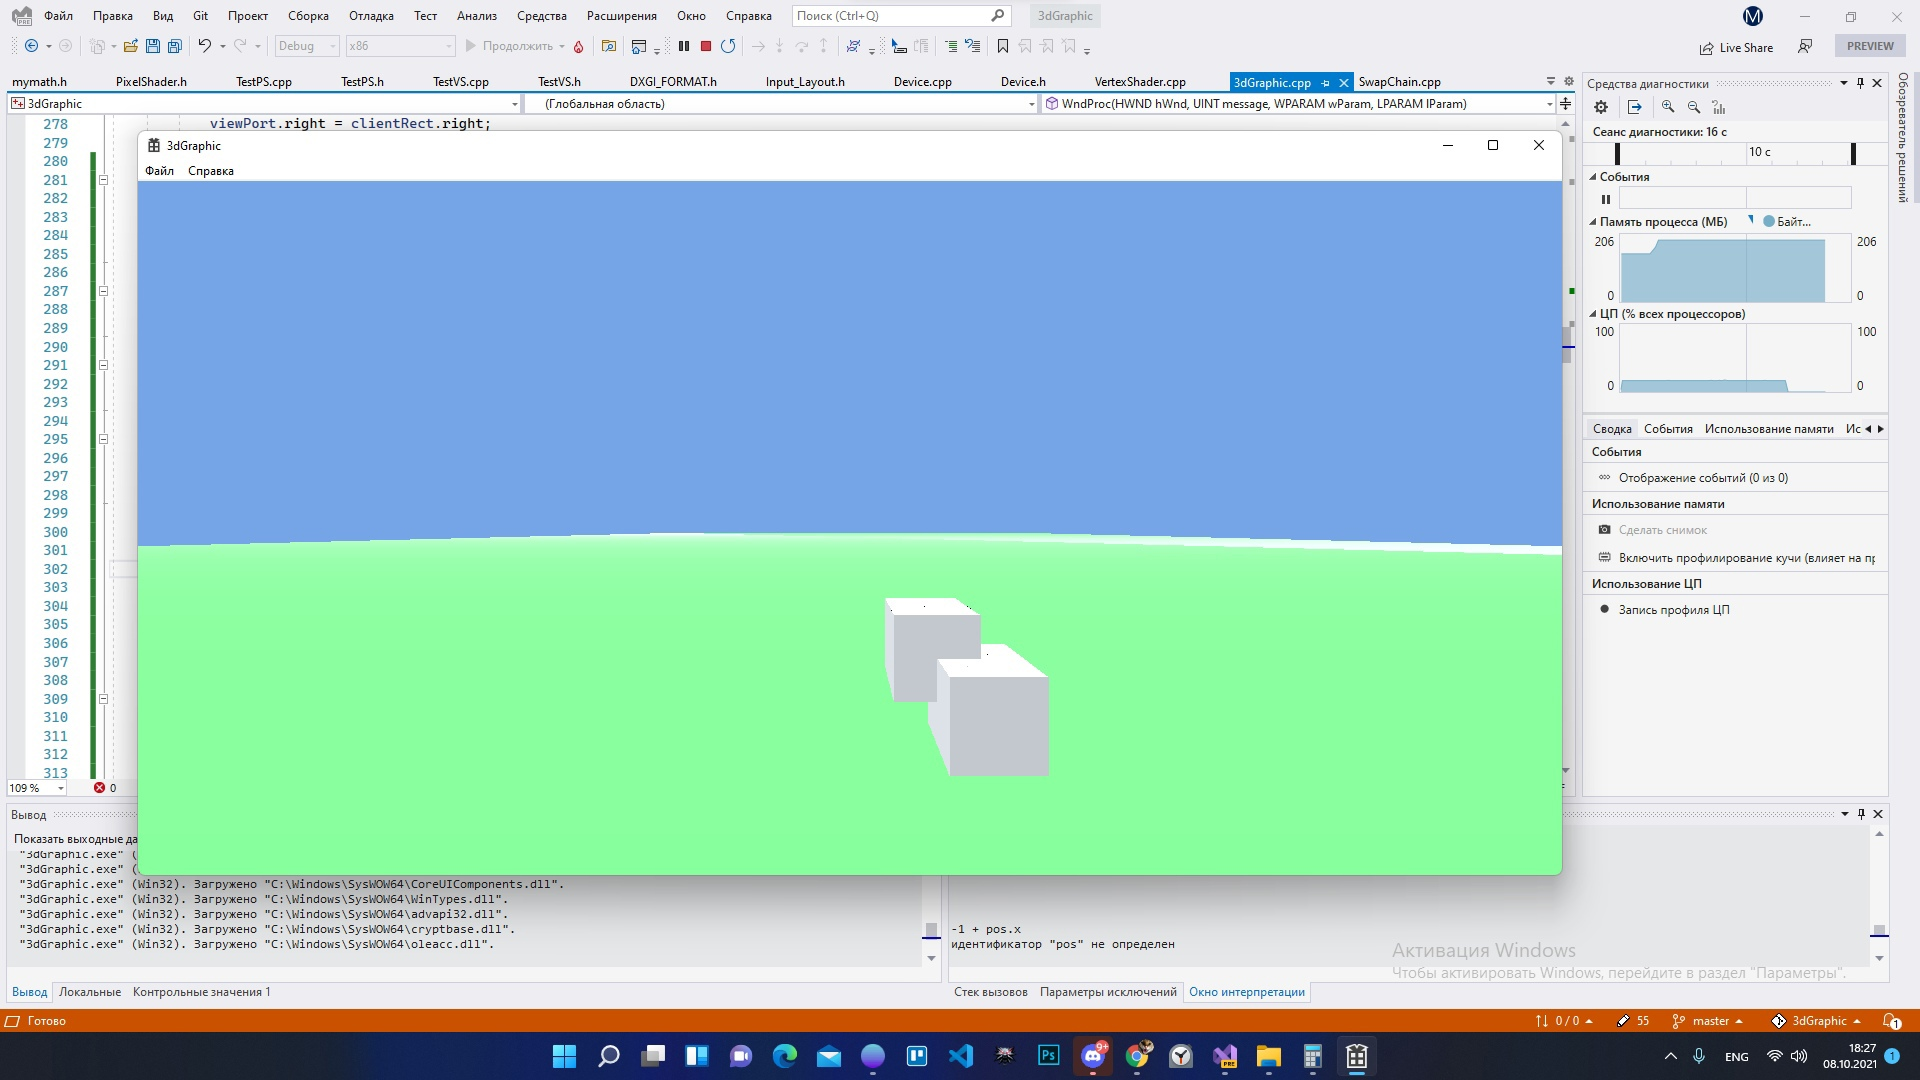The image size is (1920, 1080).
Task: Switch to the SwapChain.cpp tab
Action: coord(1400,81)
